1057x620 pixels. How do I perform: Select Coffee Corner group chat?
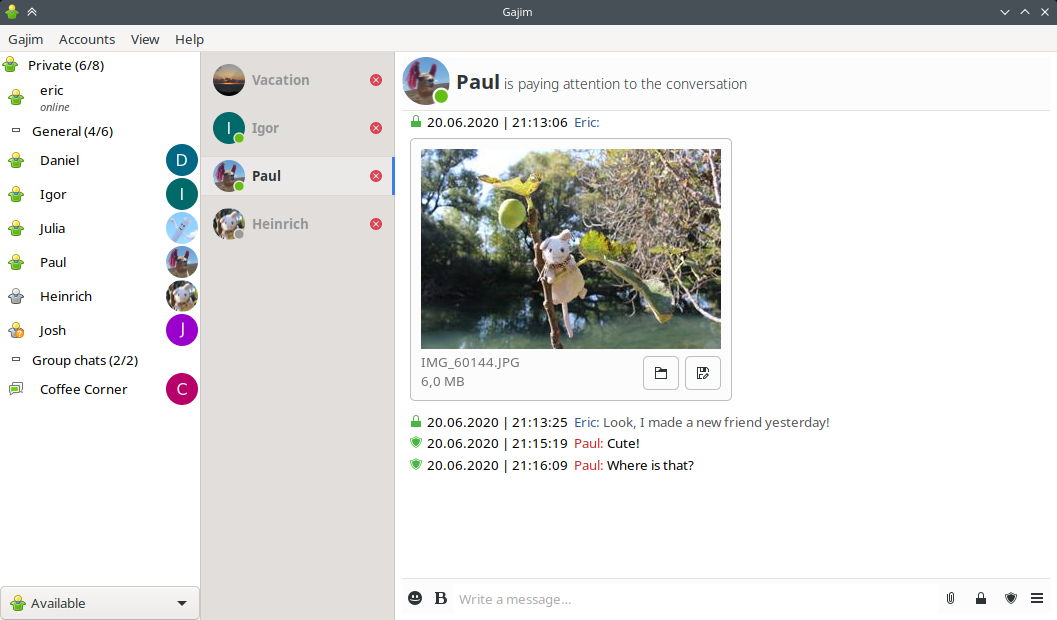tap(100, 389)
